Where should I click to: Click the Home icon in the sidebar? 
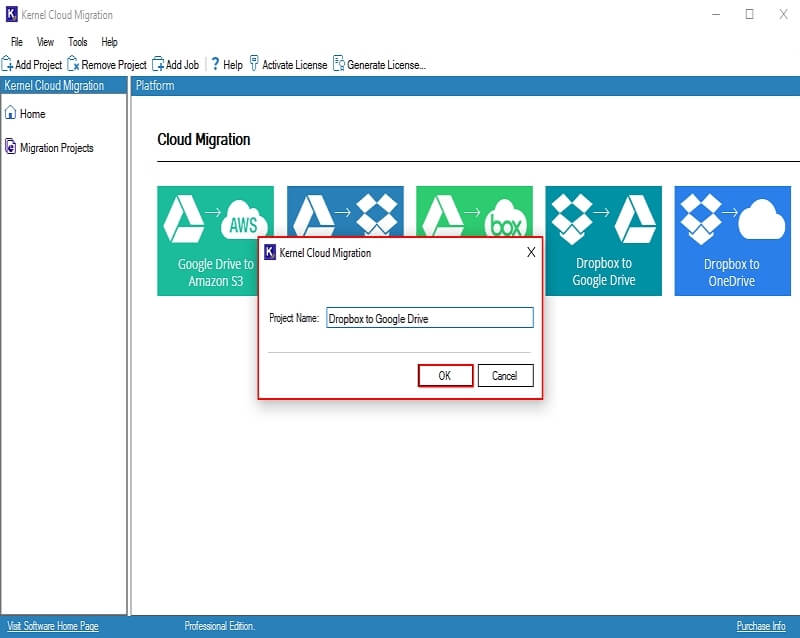[x=10, y=113]
